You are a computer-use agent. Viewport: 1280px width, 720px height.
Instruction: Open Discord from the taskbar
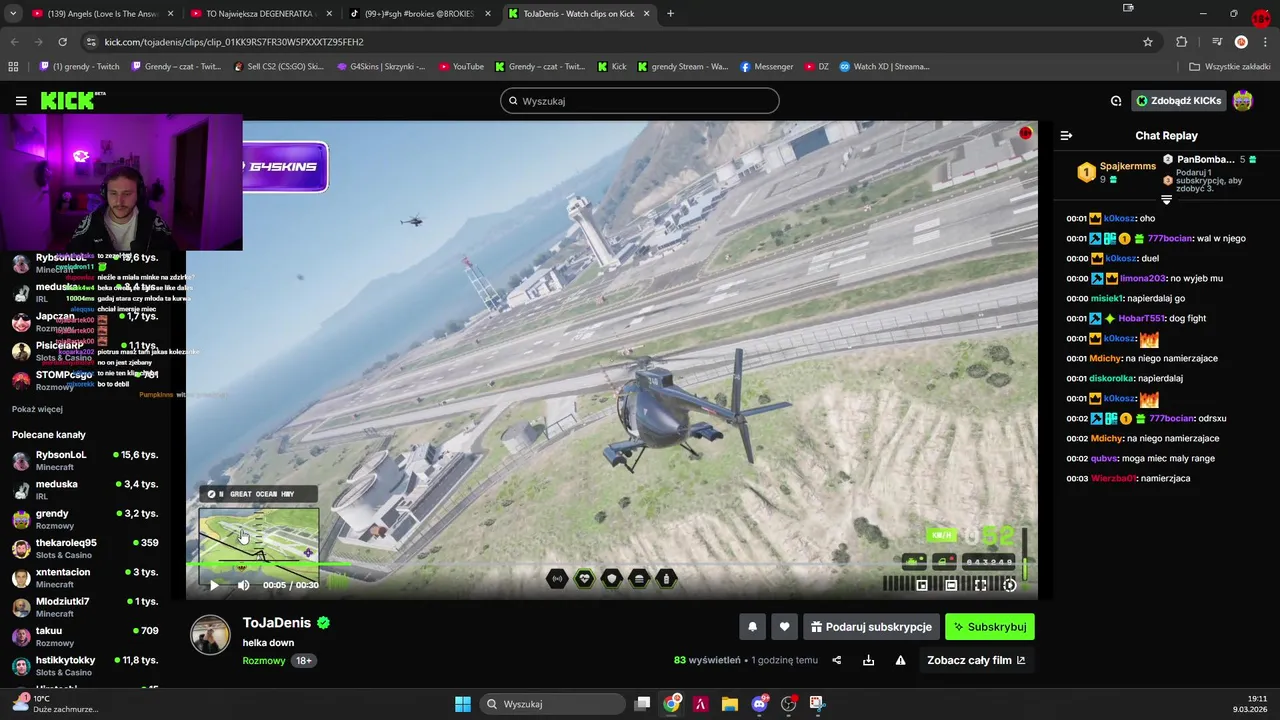tap(759, 704)
